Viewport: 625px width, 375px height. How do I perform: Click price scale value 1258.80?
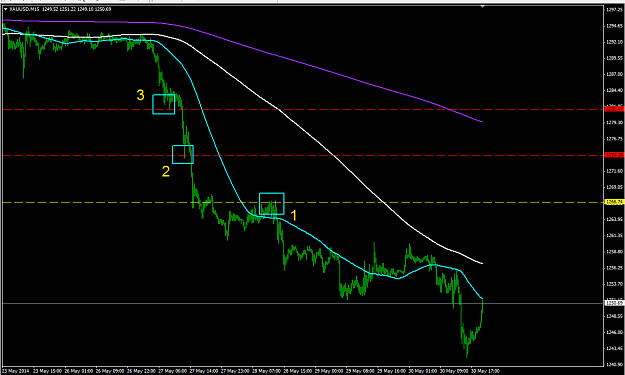point(614,252)
